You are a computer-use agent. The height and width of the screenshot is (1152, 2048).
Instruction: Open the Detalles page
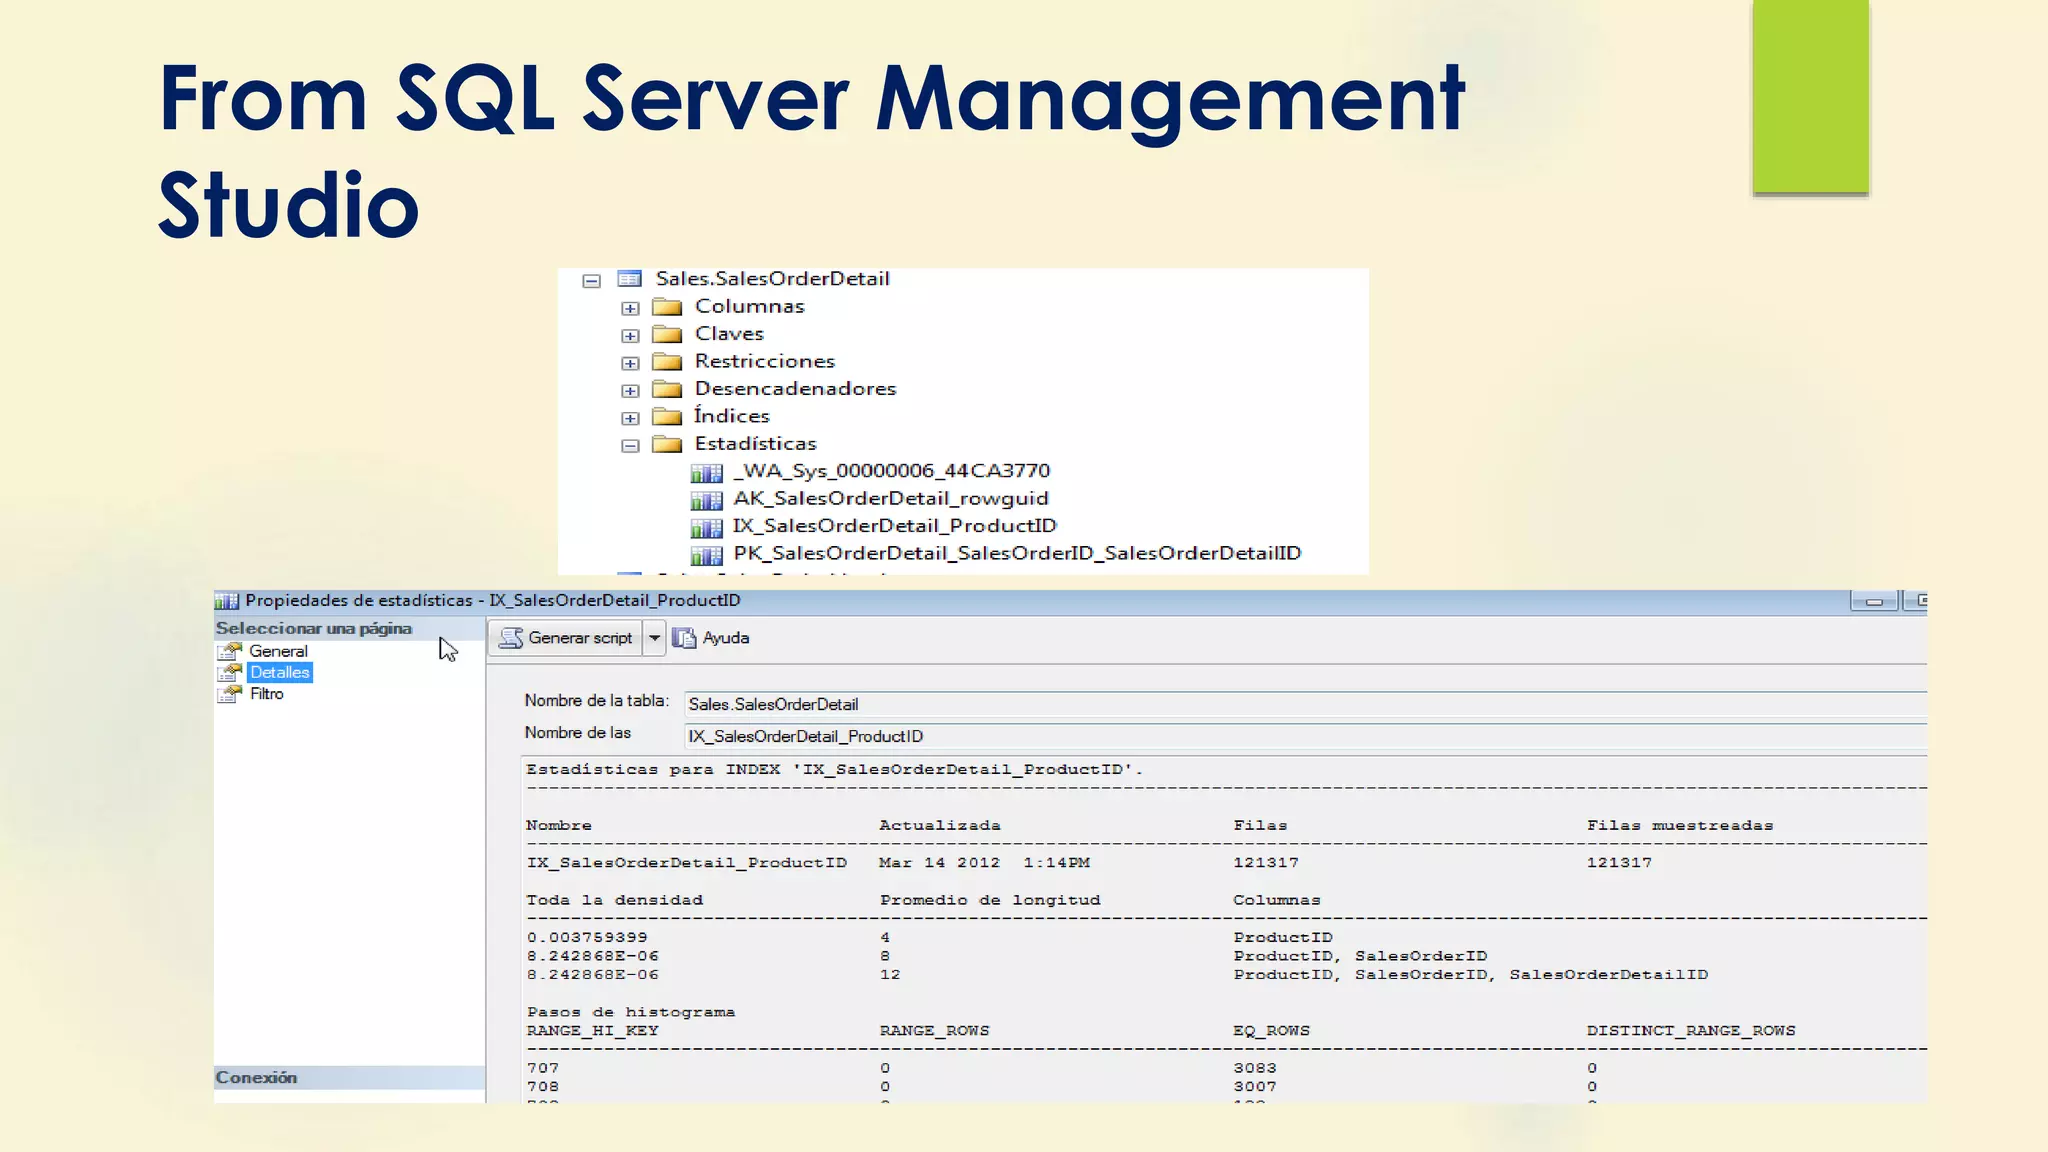pyautogui.click(x=280, y=673)
